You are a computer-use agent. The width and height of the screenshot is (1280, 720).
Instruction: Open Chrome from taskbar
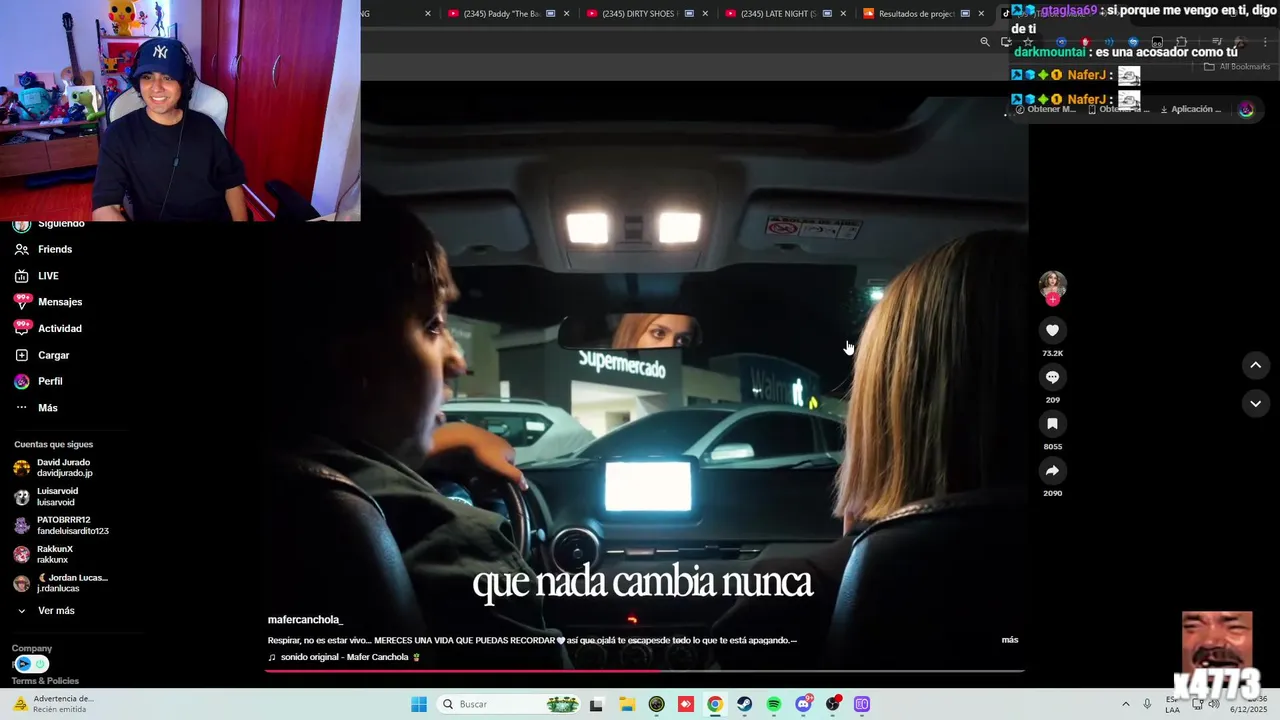click(715, 704)
